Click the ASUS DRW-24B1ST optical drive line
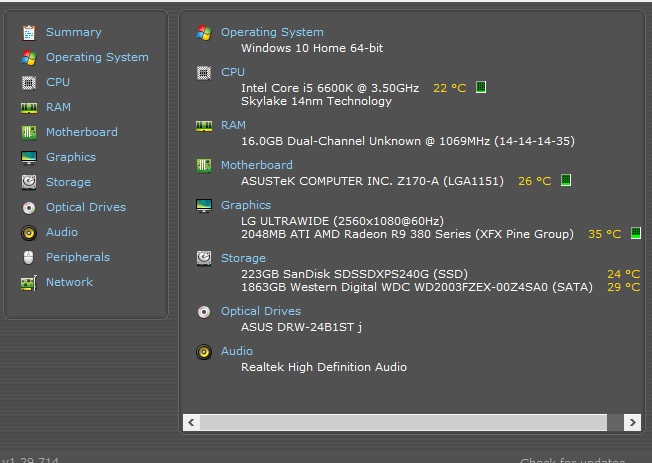 (x=301, y=327)
